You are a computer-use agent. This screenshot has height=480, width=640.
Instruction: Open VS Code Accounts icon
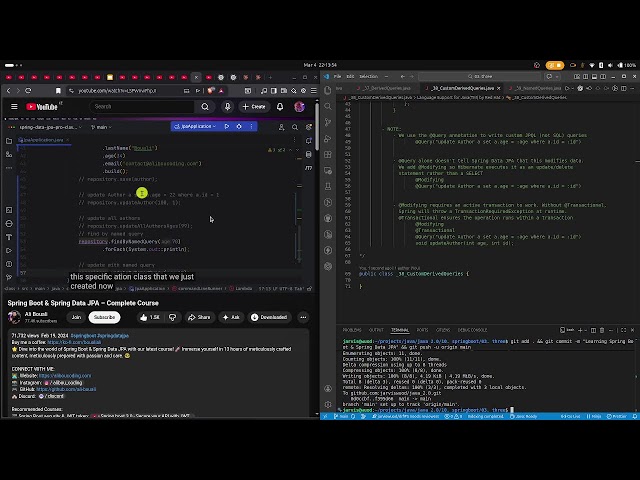click(328, 389)
